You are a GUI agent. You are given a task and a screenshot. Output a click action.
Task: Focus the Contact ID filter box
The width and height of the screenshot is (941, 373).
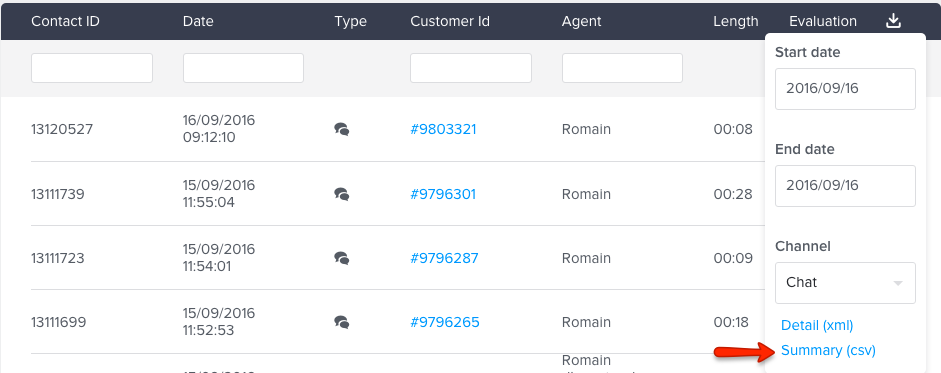pyautogui.click(x=92, y=68)
